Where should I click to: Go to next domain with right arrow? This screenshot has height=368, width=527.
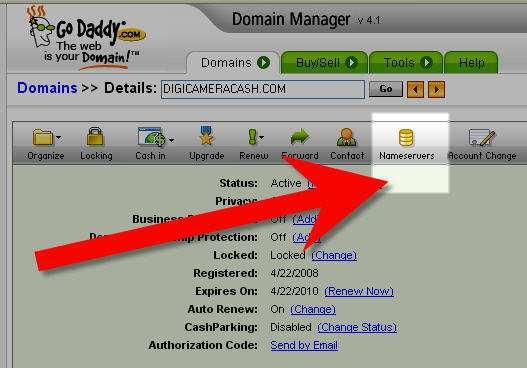(x=437, y=89)
